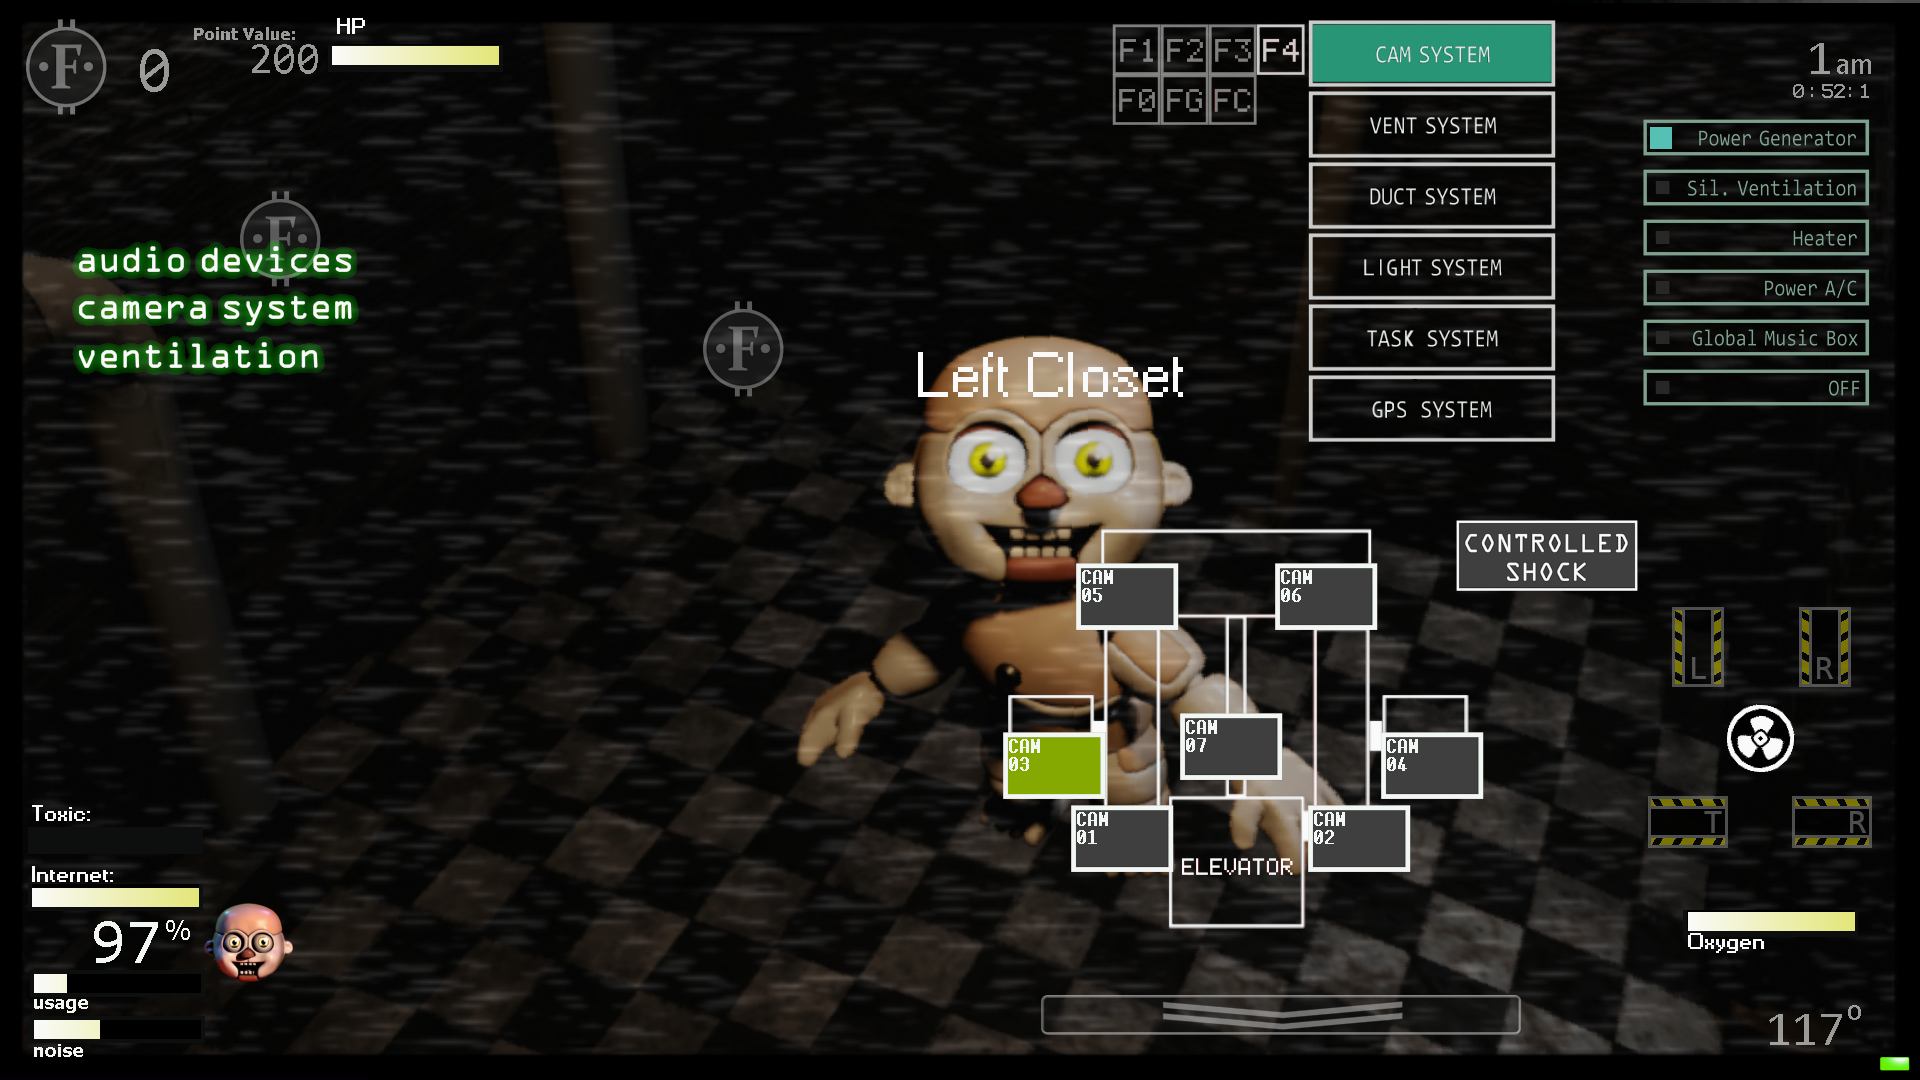Click the GPS SYSTEM button
The width and height of the screenshot is (1920, 1080).
pyautogui.click(x=1431, y=409)
